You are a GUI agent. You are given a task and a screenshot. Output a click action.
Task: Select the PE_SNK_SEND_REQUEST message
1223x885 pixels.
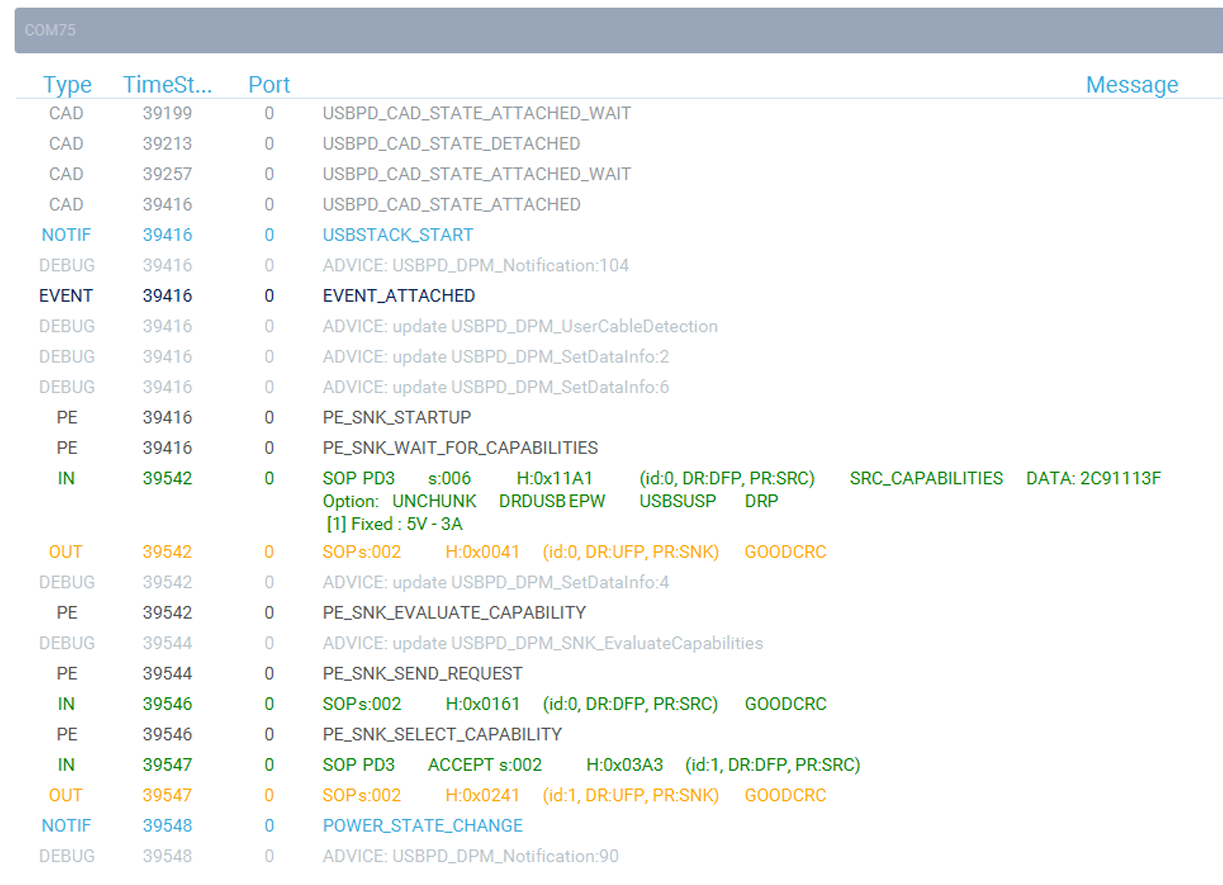[423, 673]
